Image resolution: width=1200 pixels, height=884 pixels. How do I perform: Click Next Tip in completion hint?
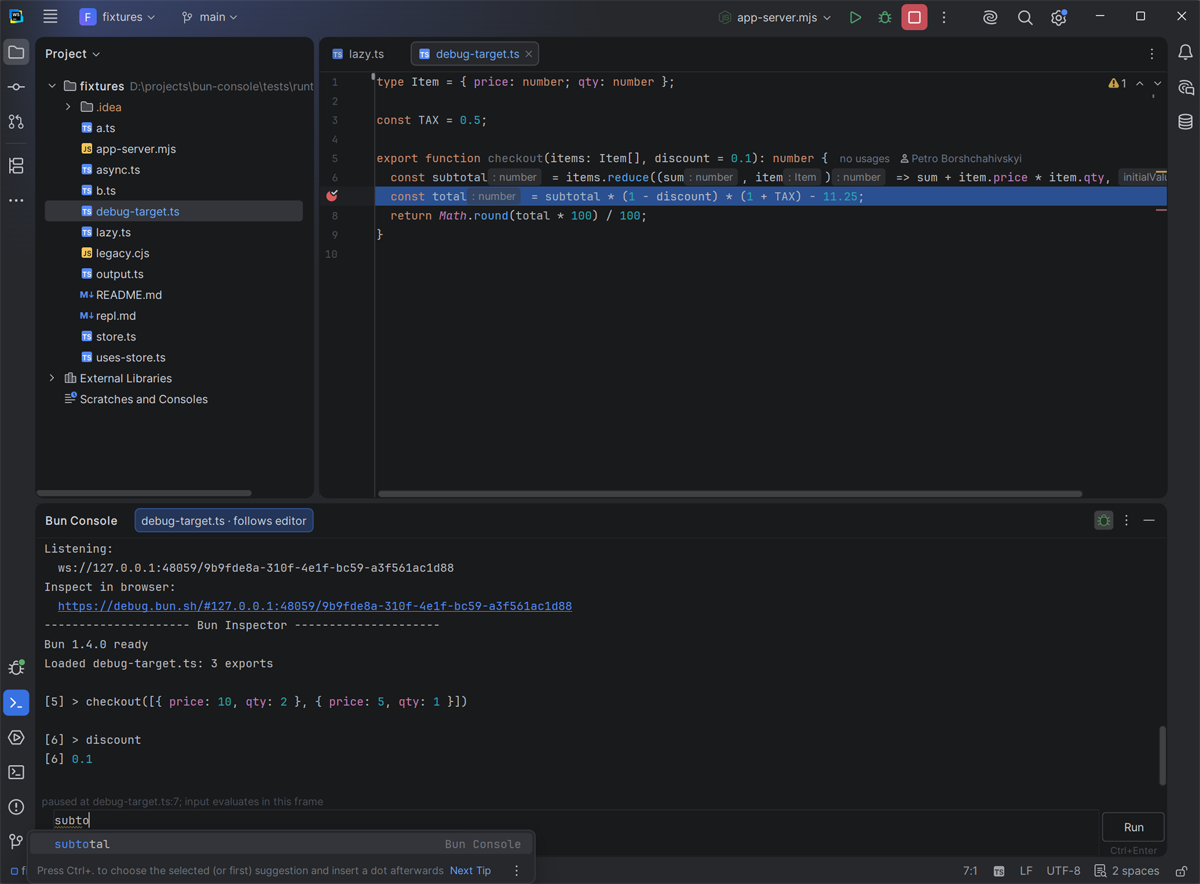[470, 871]
